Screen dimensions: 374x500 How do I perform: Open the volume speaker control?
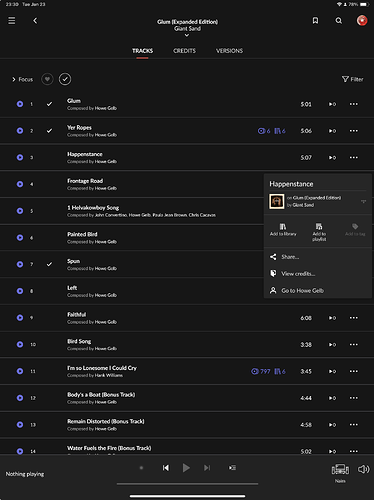(x=363, y=469)
